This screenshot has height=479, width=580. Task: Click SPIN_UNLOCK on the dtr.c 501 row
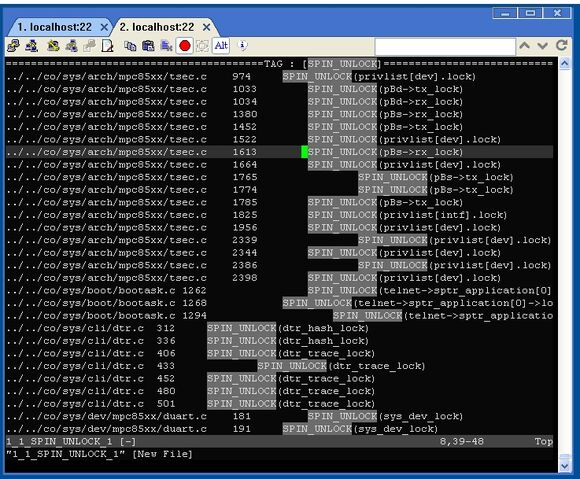click(x=242, y=404)
